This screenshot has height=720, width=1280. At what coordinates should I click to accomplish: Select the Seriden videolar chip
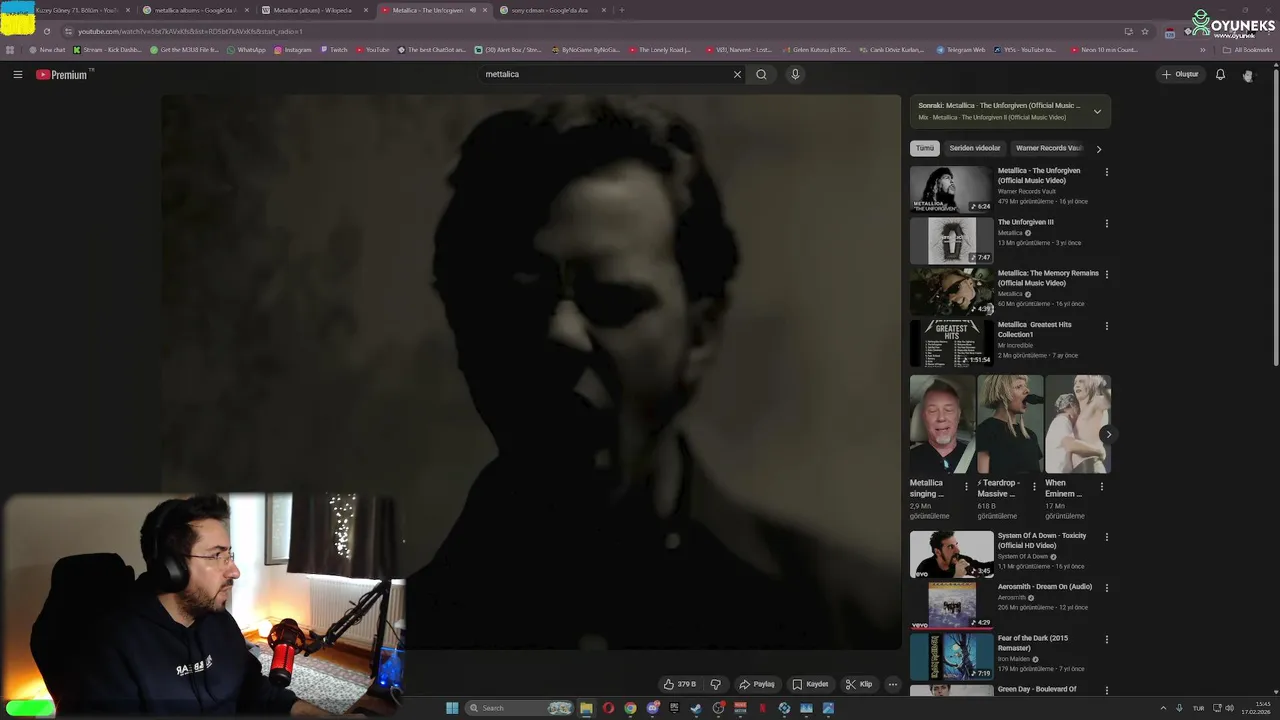tap(975, 148)
